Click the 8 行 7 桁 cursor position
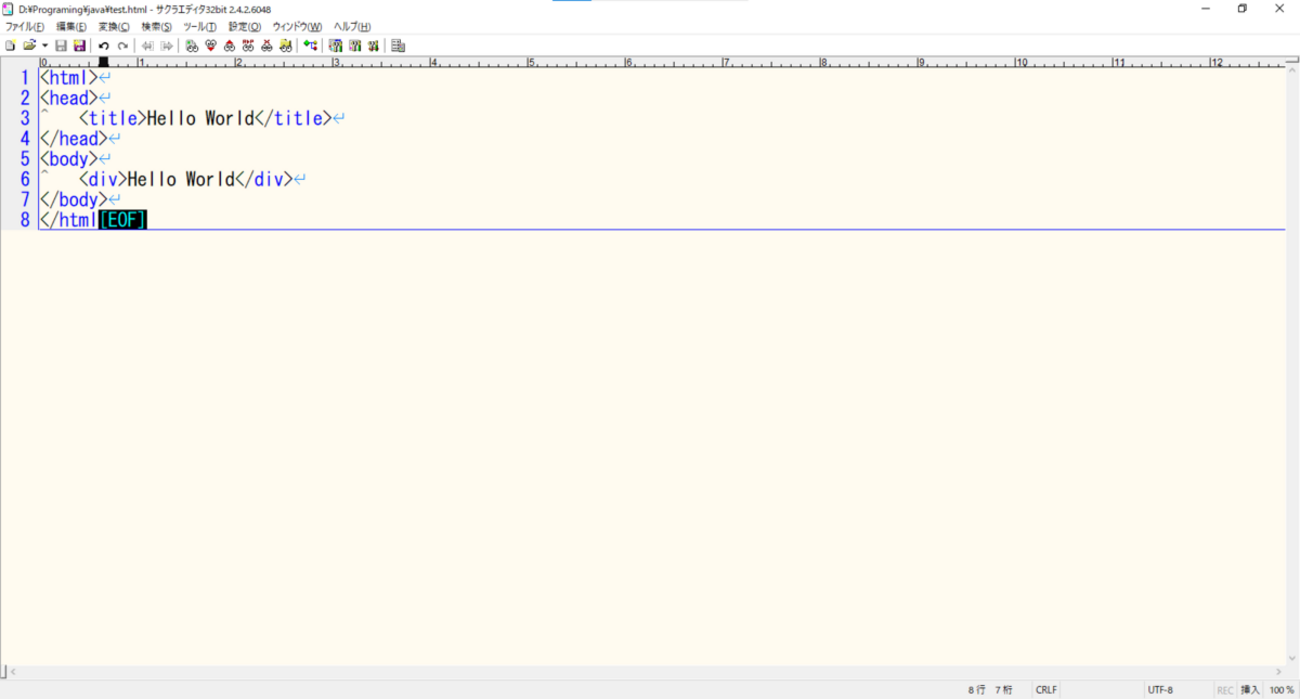The image size is (1300, 699). point(991,690)
